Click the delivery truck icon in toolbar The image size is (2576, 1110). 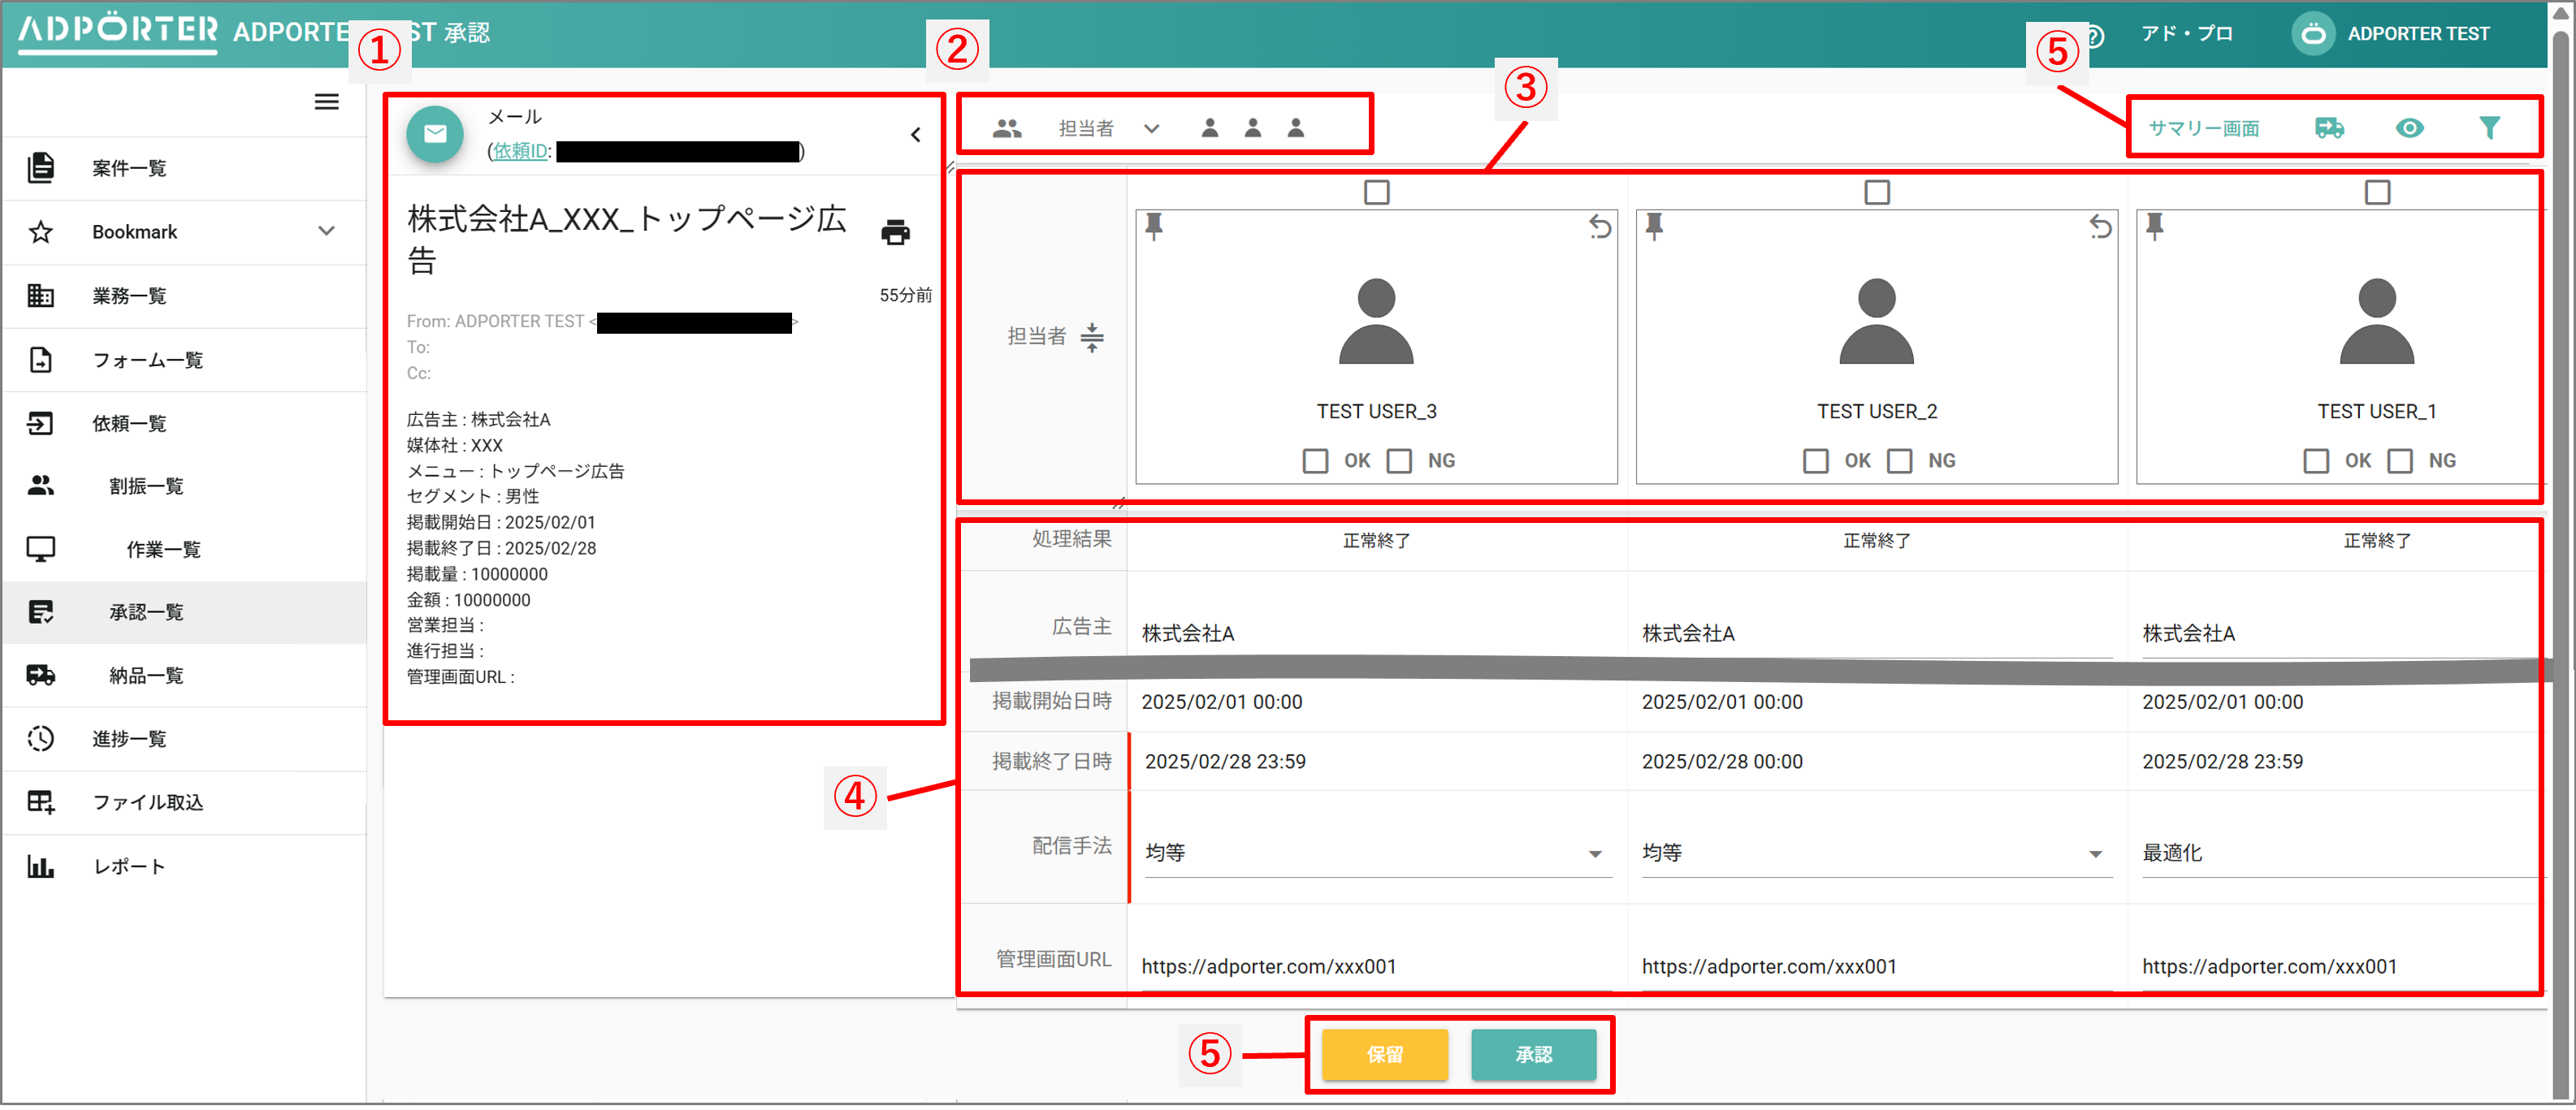(2329, 128)
